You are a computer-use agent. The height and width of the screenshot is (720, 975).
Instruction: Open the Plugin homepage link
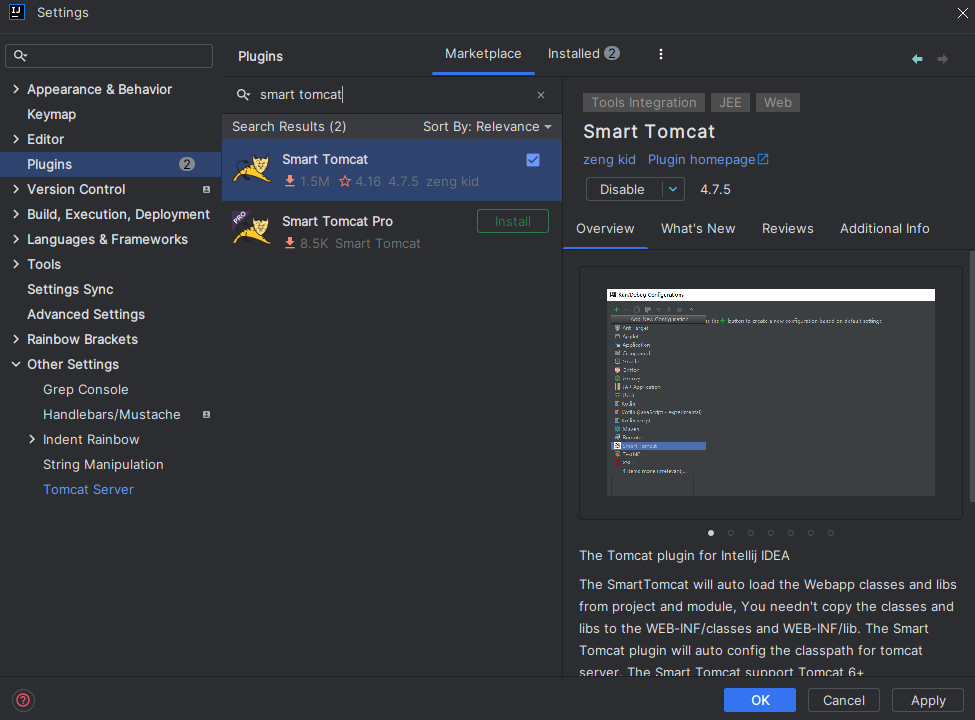click(701, 160)
